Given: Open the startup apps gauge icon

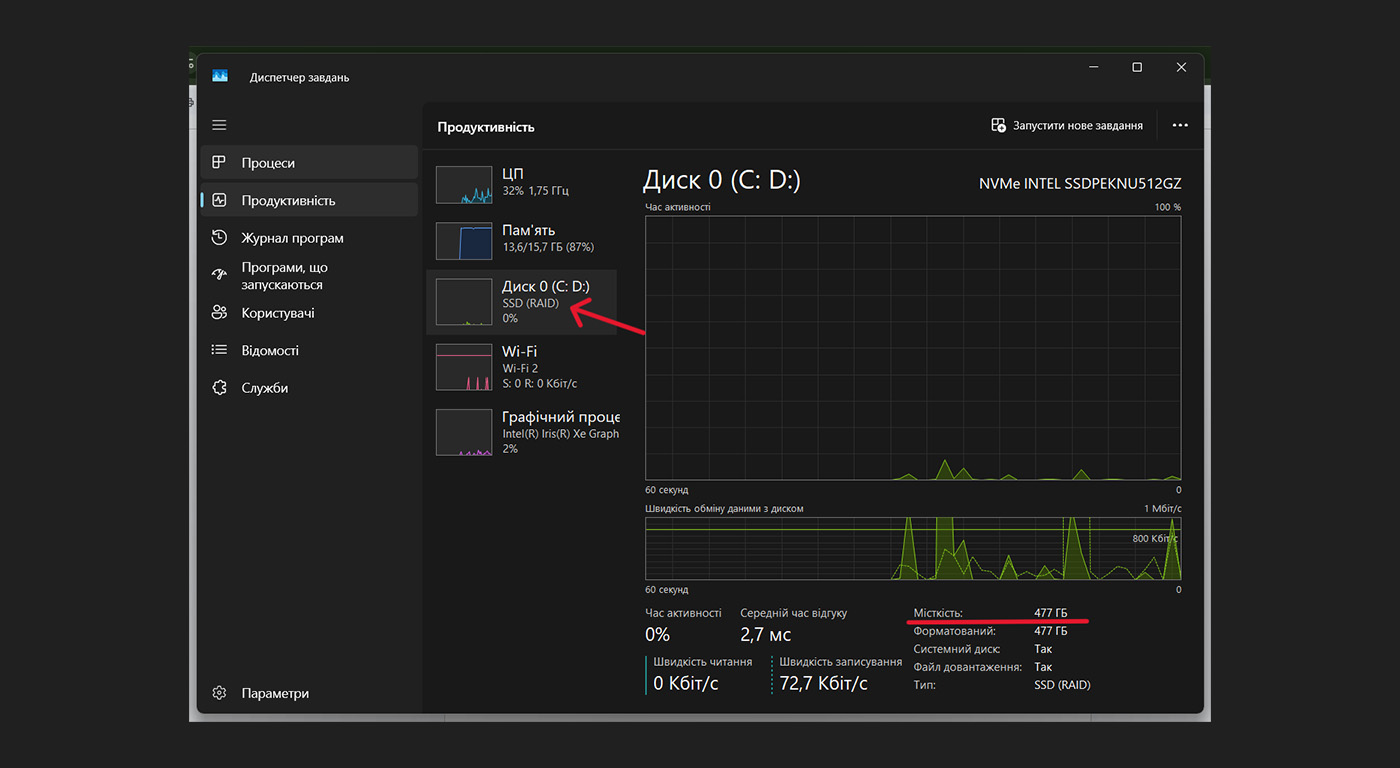Looking at the screenshot, I should 219,275.
